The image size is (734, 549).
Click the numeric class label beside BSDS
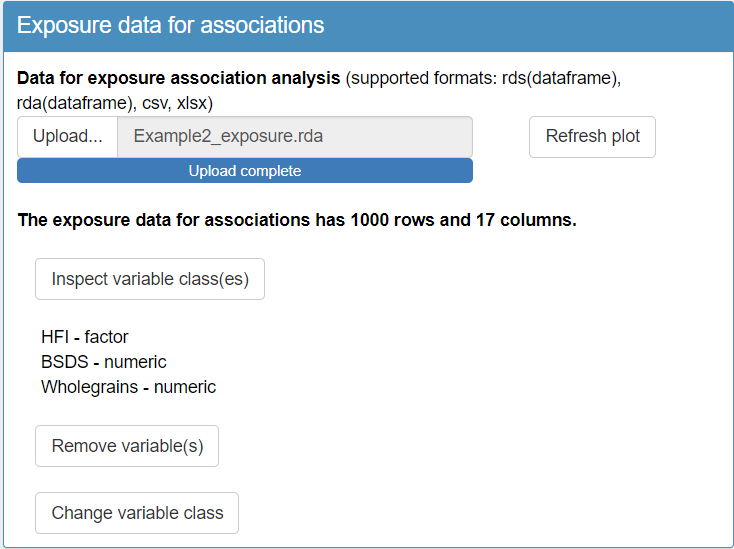pyautogui.click(x=135, y=362)
